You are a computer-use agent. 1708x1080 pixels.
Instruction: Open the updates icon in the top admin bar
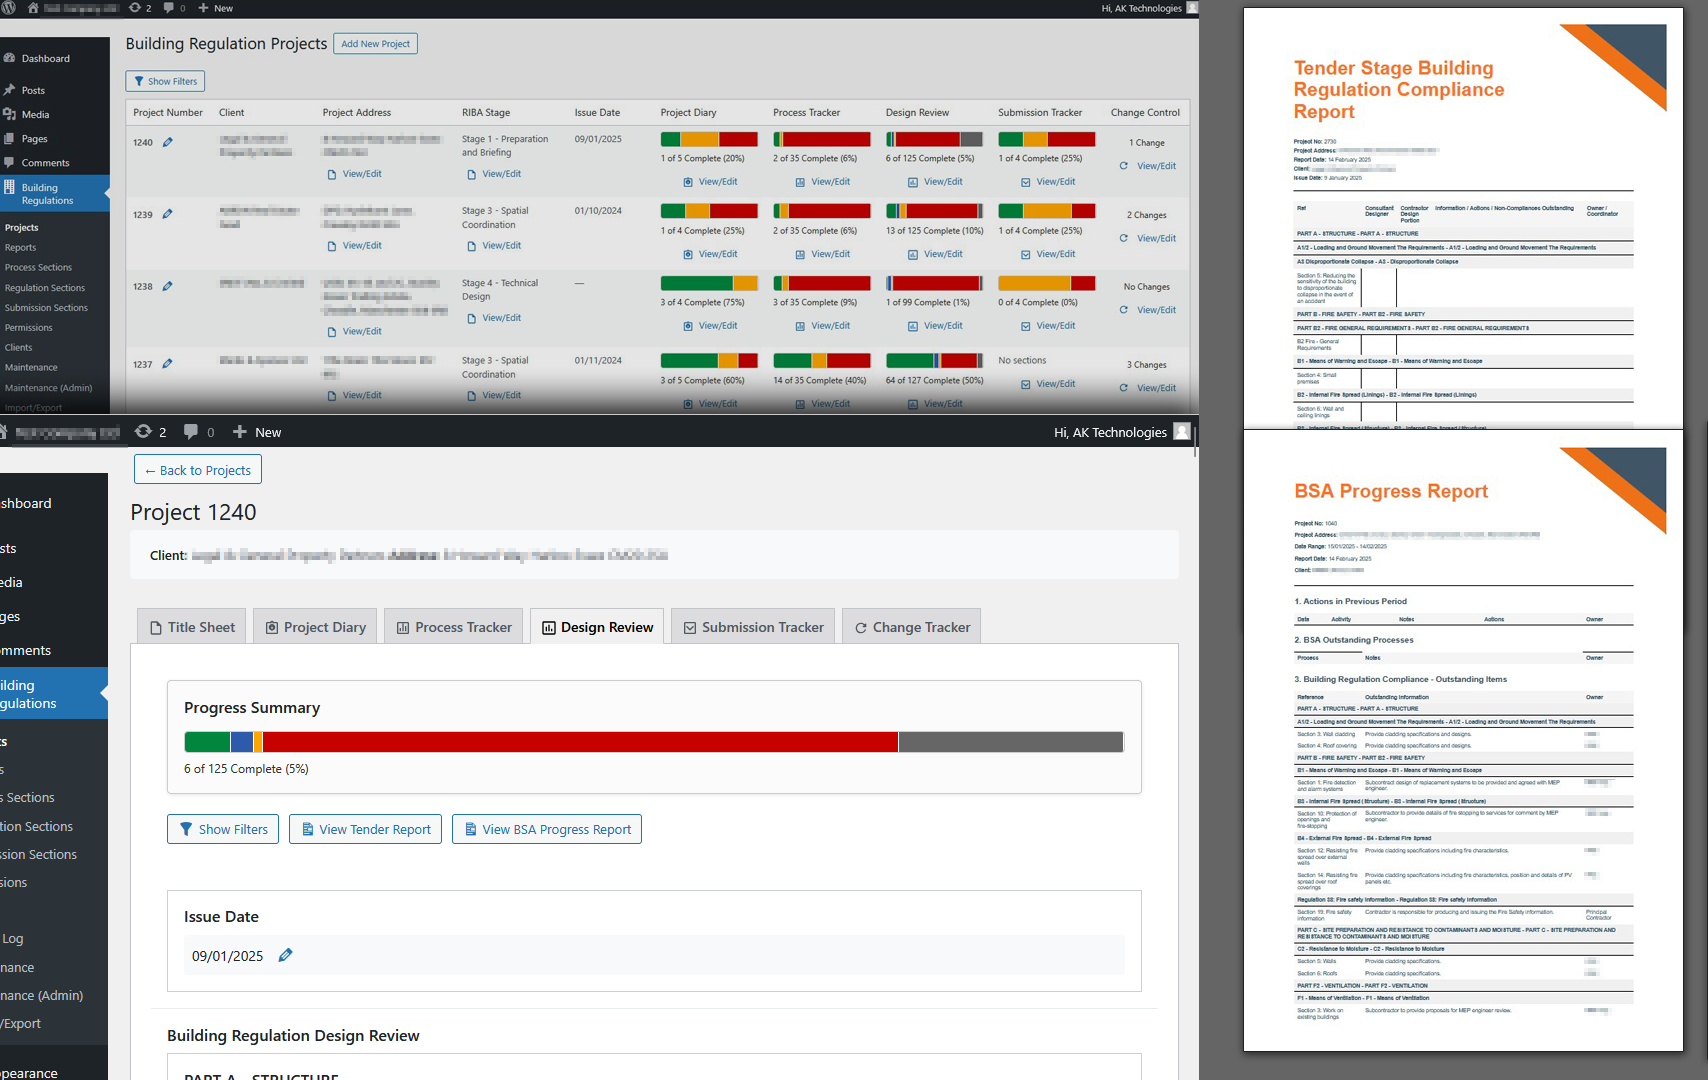click(135, 7)
